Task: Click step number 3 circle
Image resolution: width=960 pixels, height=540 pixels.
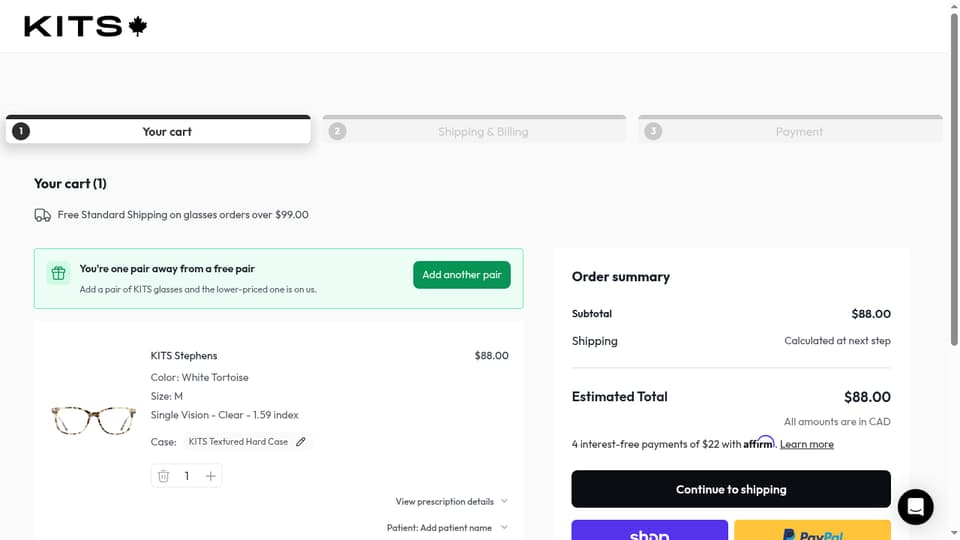Action: [x=653, y=131]
